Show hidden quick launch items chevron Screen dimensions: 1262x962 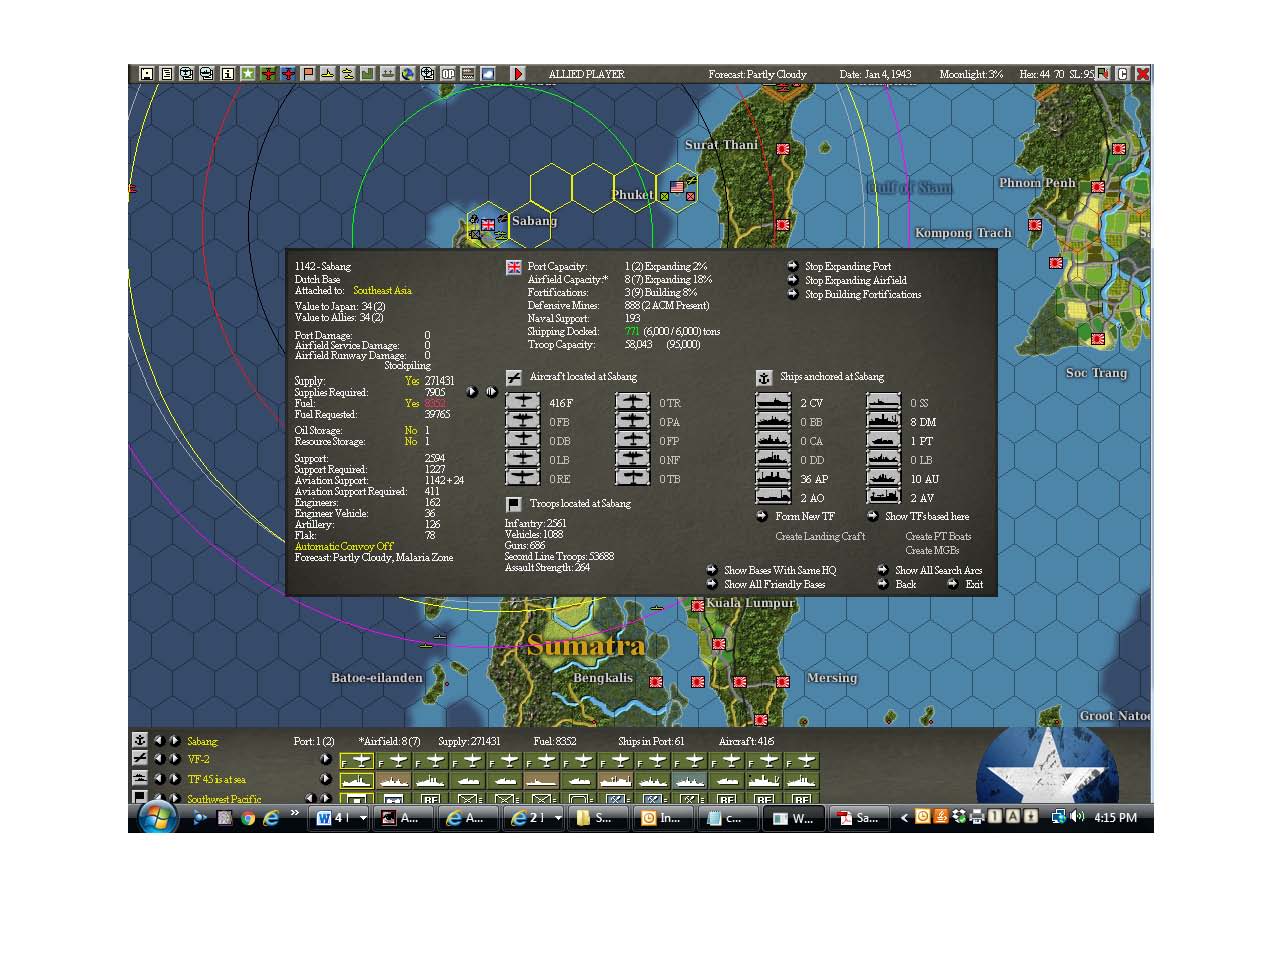coord(295,812)
